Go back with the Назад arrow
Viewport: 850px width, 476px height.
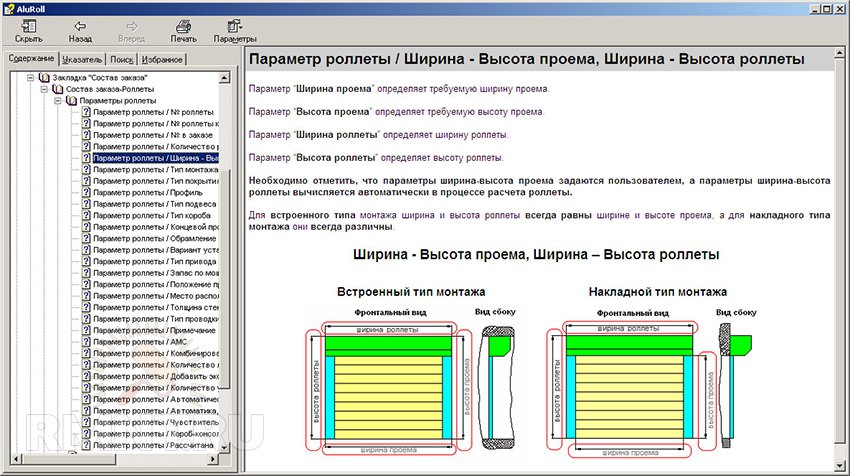click(80, 26)
